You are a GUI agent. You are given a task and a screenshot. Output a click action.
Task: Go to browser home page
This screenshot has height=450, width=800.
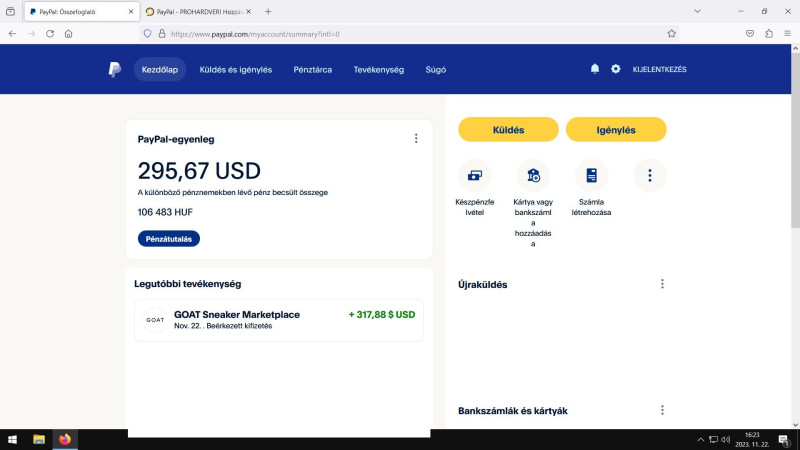tap(68, 34)
